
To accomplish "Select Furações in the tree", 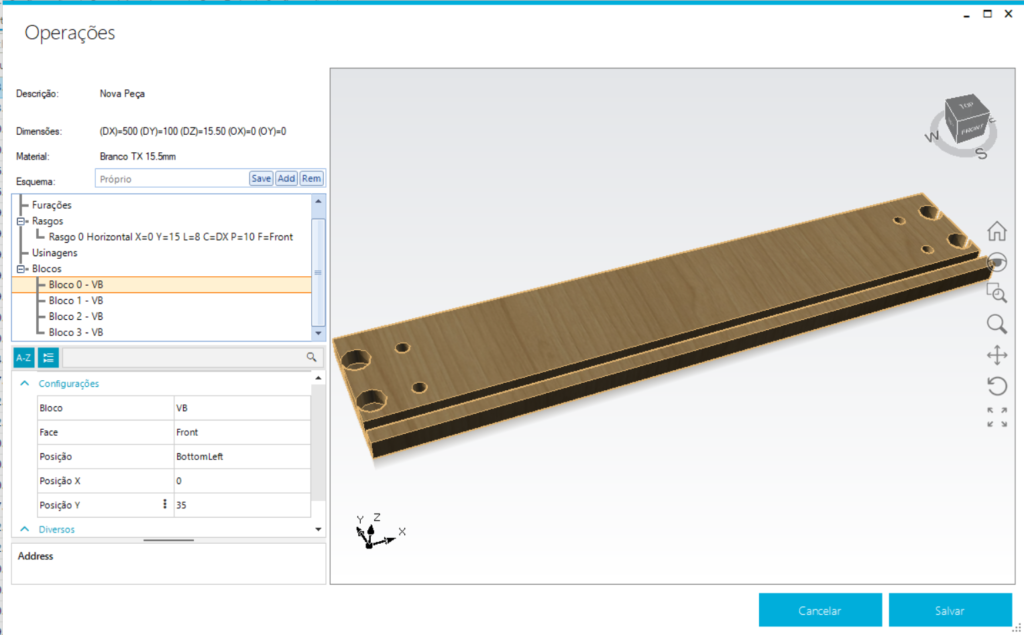I will point(52,205).
